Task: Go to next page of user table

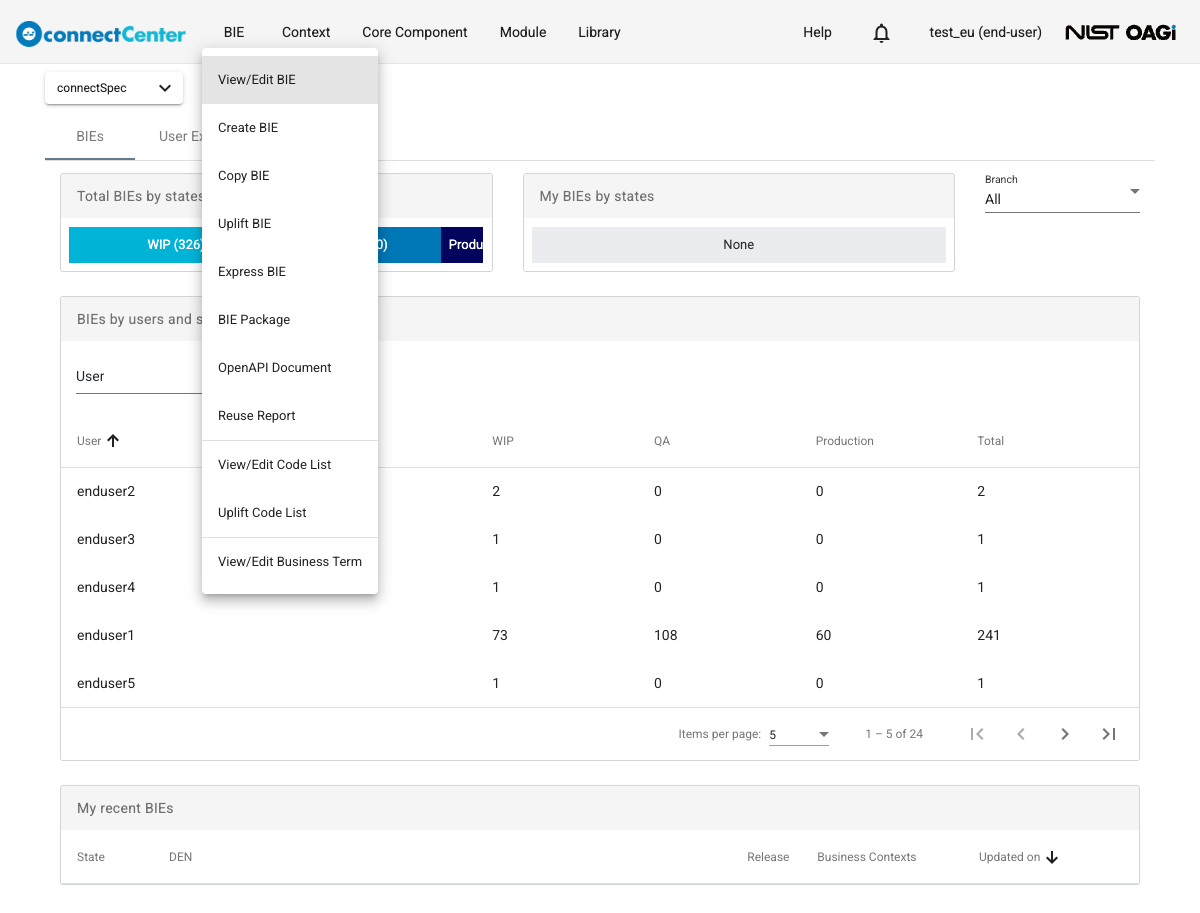Action: click(1065, 734)
